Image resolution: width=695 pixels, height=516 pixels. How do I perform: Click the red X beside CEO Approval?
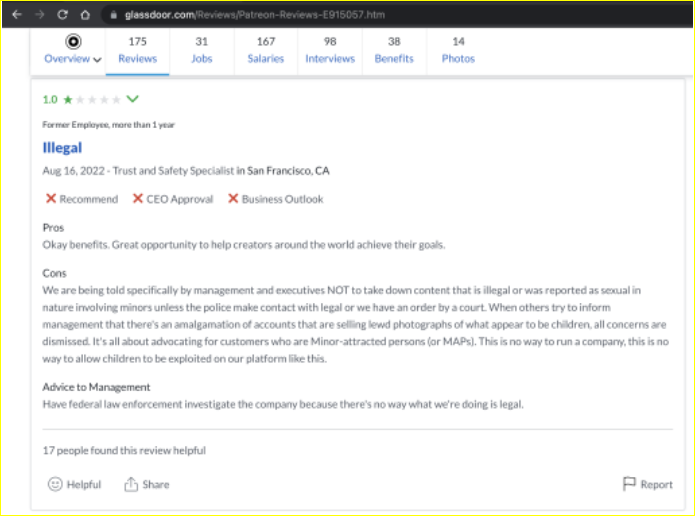tap(138, 199)
